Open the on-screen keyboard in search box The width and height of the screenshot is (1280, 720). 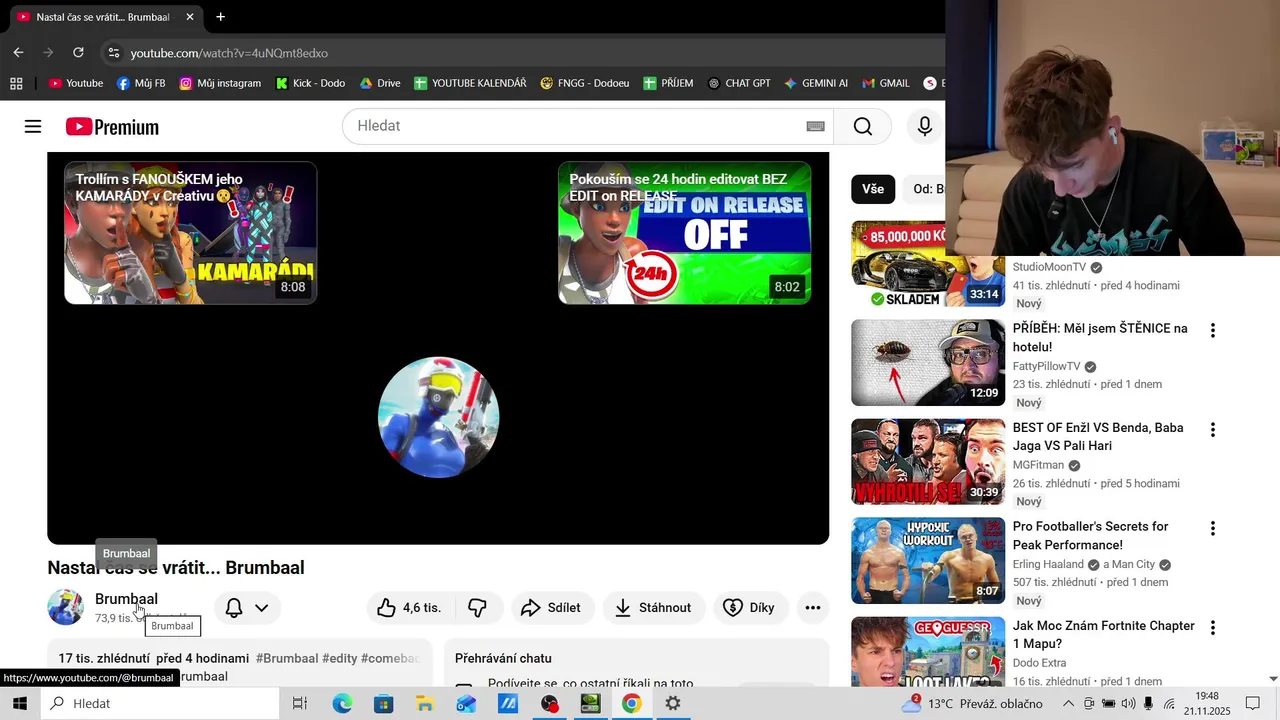point(816,126)
